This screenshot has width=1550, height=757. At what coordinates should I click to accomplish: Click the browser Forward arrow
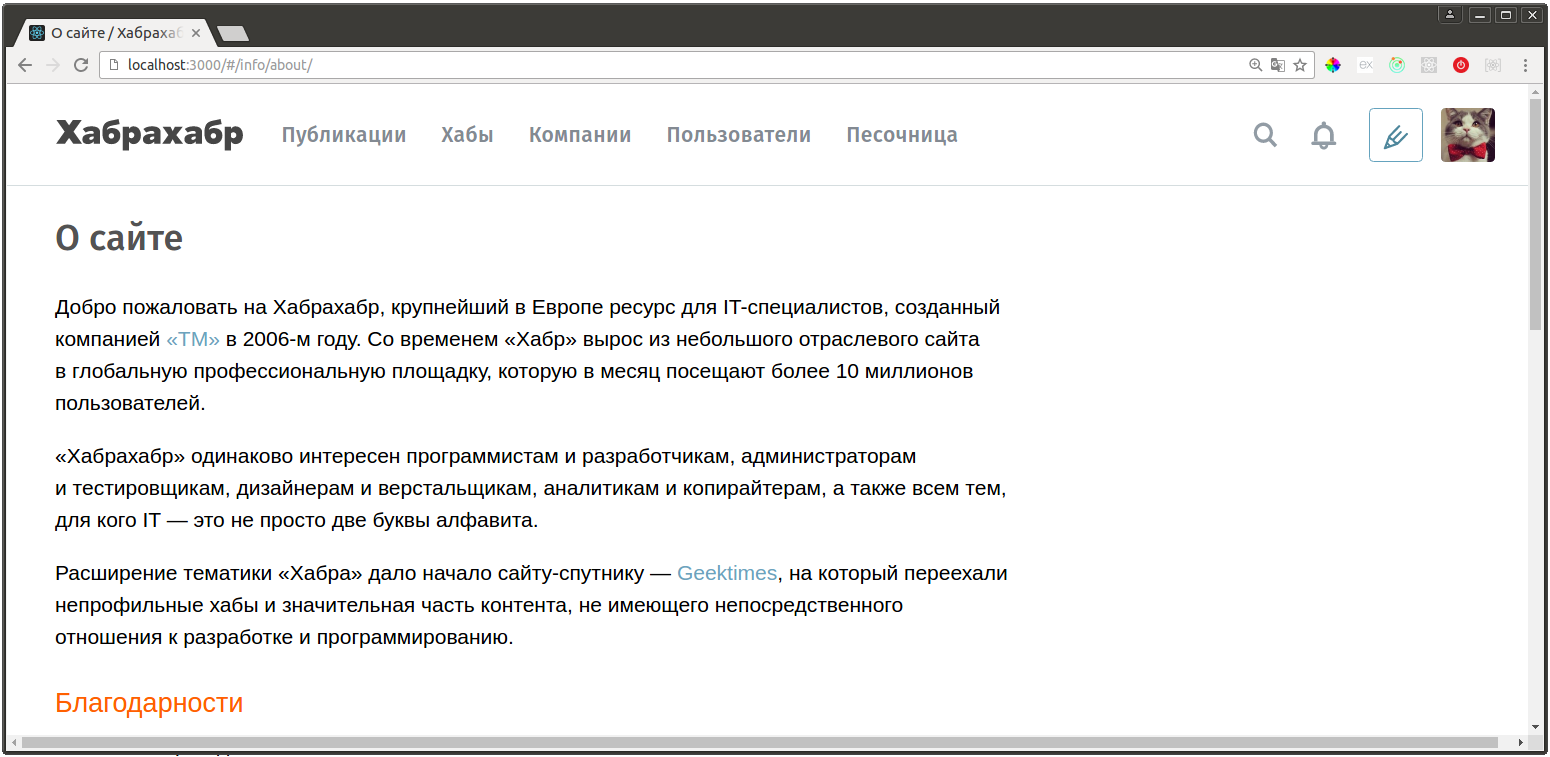click(53, 65)
